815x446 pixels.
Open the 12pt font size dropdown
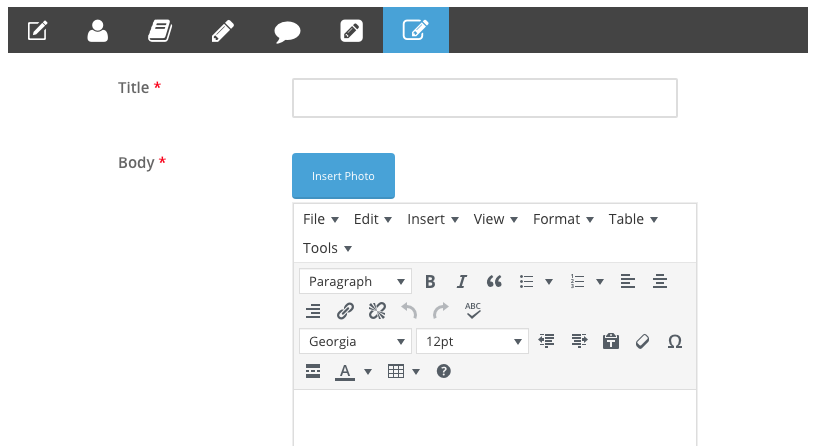[472, 341]
